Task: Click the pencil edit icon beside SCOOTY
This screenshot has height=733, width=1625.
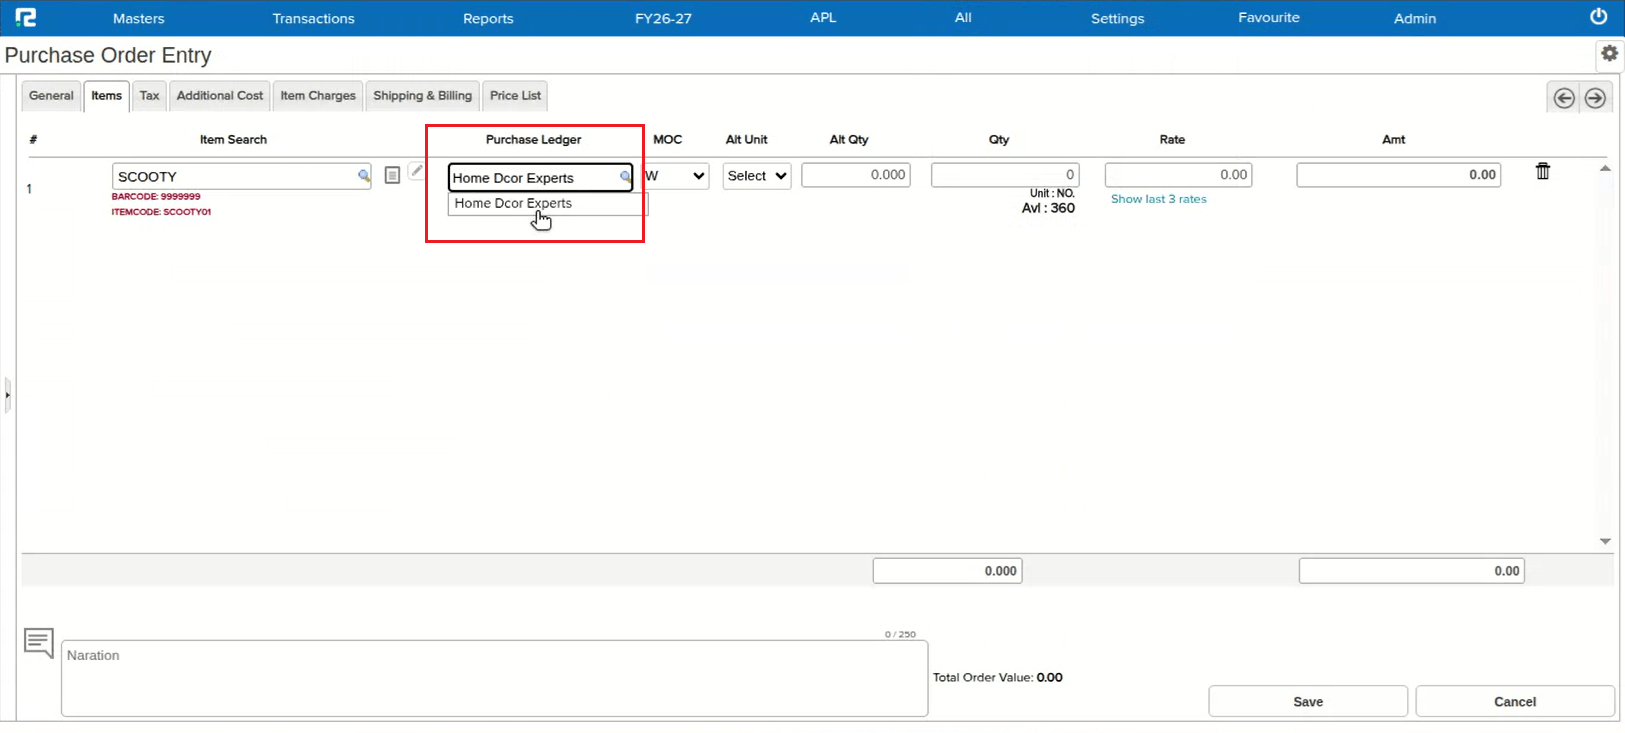Action: (x=417, y=171)
